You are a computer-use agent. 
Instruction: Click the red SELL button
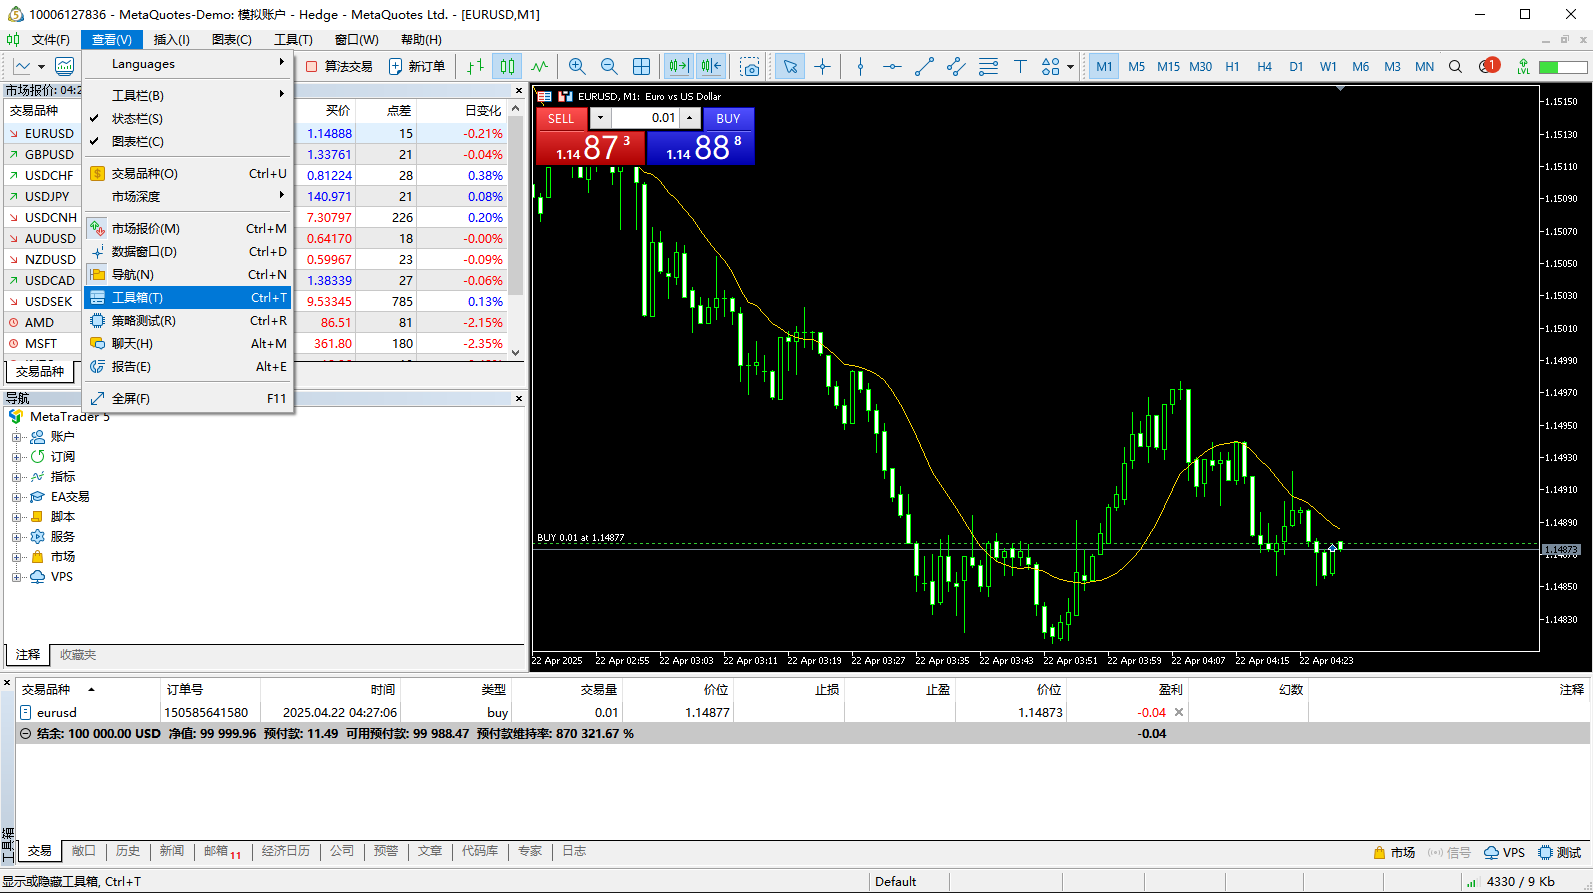[561, 118]
